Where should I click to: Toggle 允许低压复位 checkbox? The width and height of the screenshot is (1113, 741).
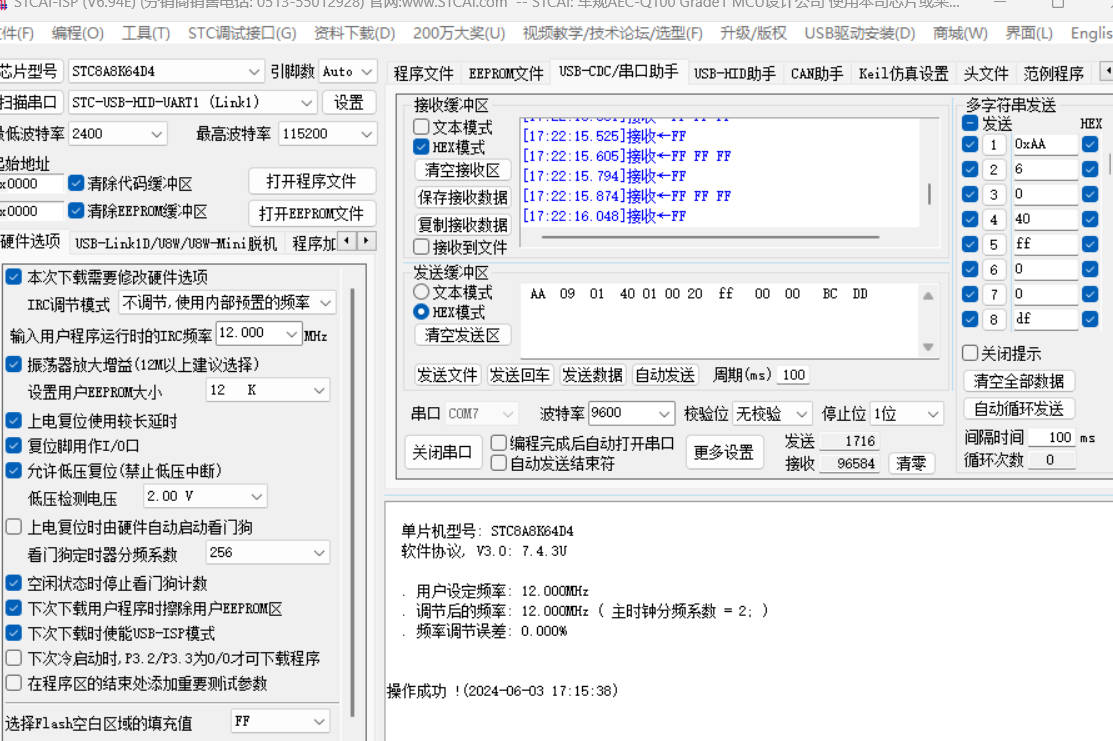13,470
